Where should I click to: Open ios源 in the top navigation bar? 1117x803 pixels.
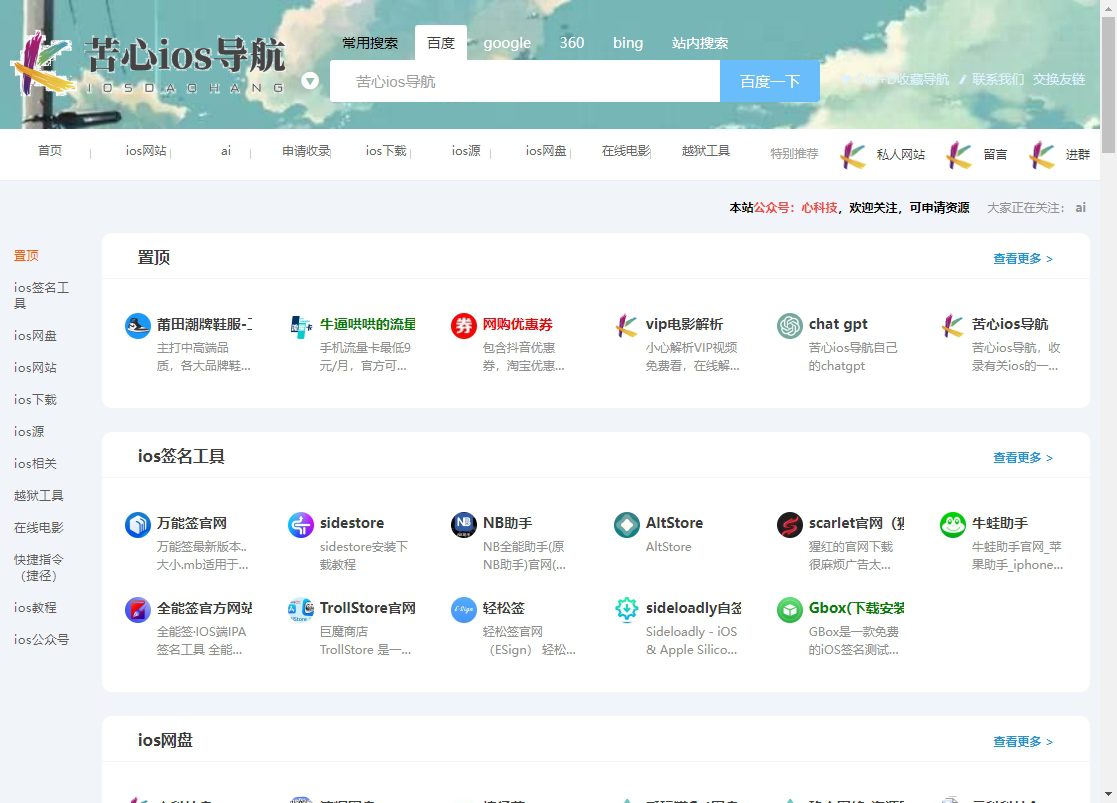[466, 150]
